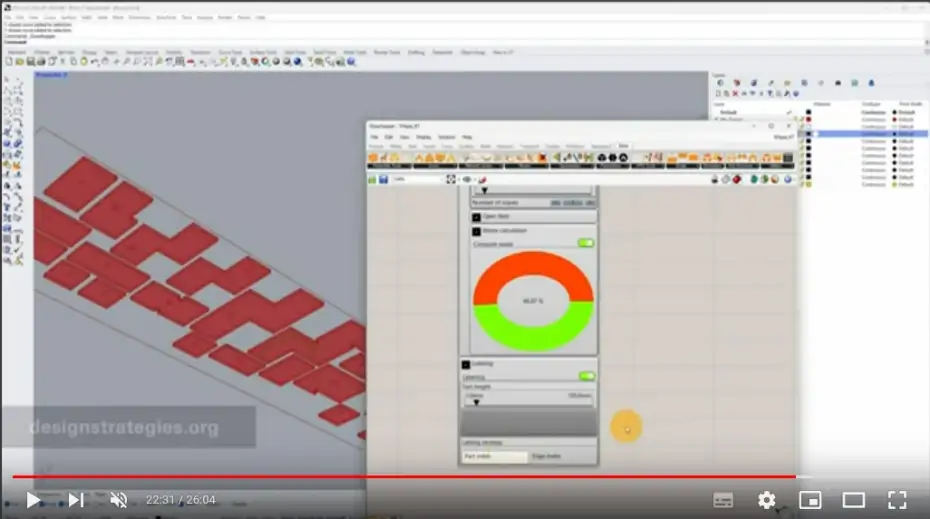Viewport: 930px width, 519px height.
Task: Switch to the CPlanes toolbar tab
Action: click(42, 52)
